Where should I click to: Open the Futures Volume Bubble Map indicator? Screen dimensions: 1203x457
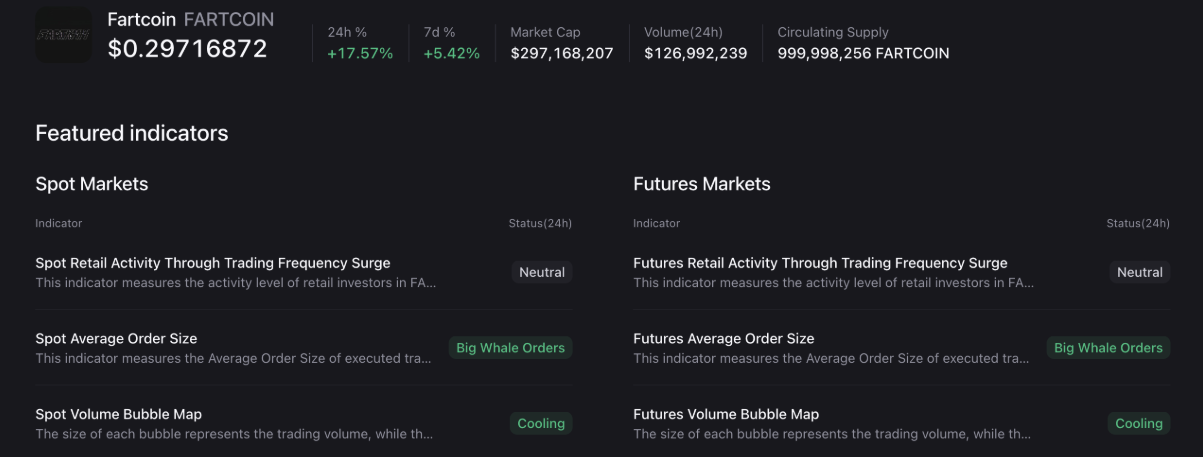[726, 415]
